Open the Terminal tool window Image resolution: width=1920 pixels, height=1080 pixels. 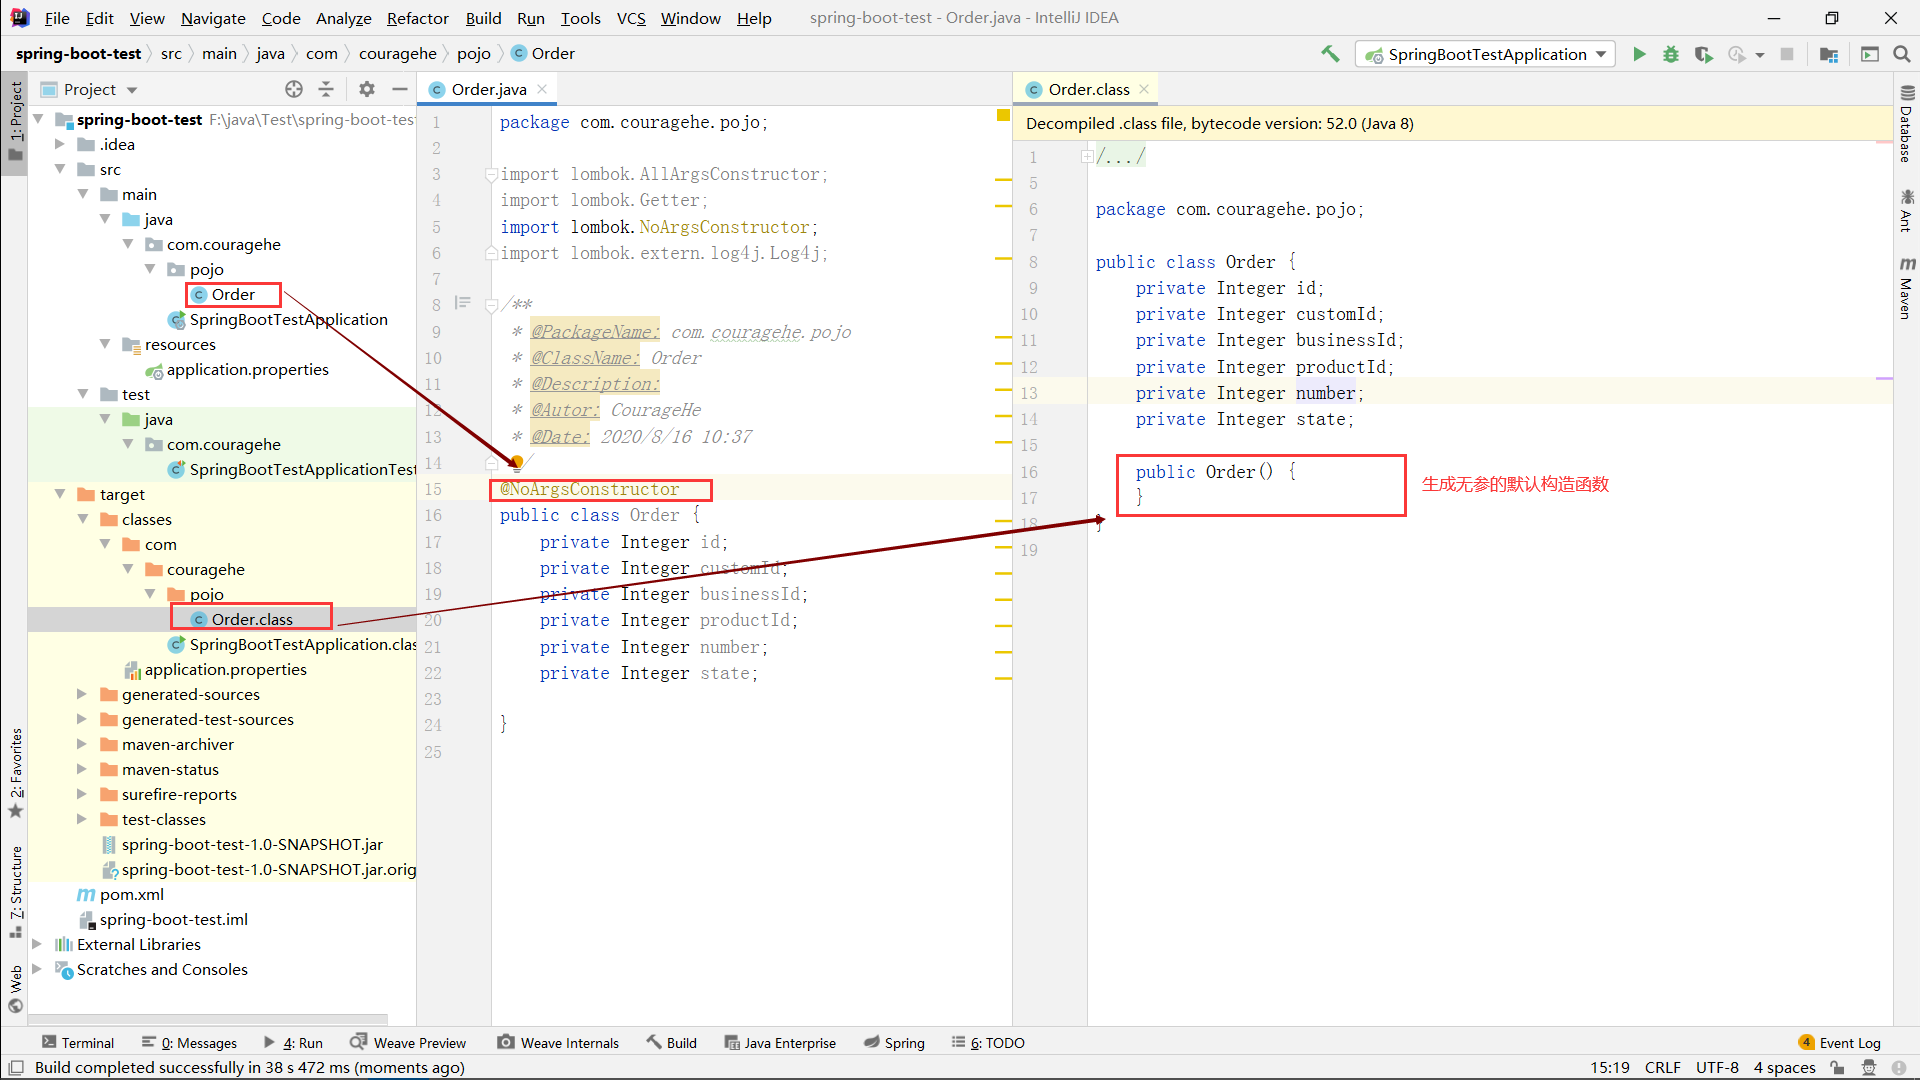pos(79,1042)
